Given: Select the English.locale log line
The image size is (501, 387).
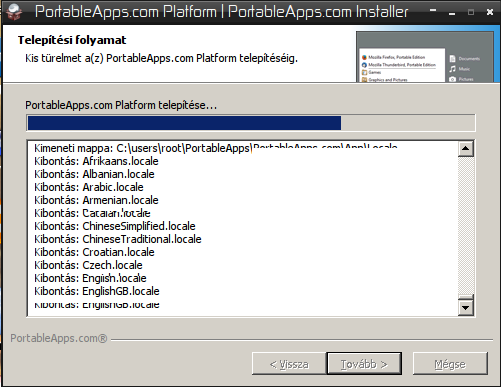Looking at the screenshot, I should [90, 278].
